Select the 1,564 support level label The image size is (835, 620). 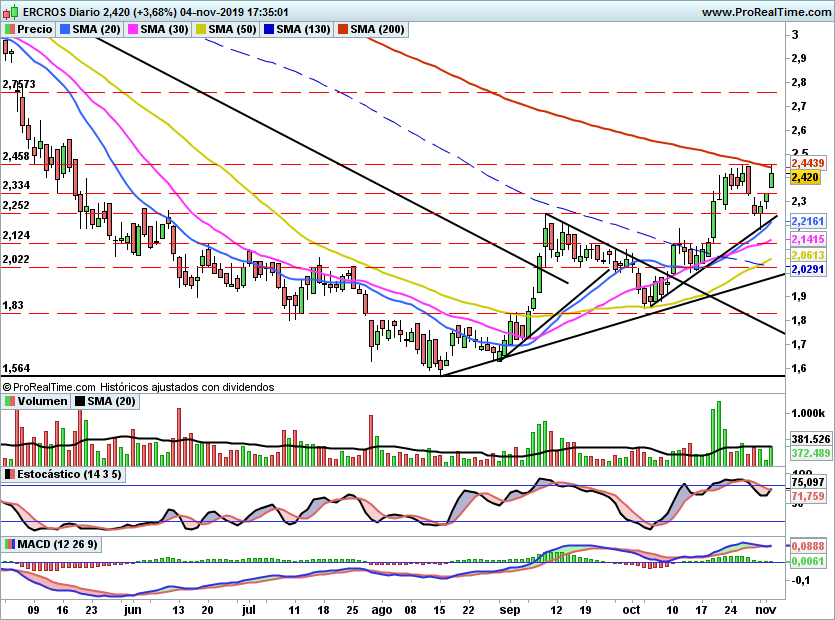17,368
